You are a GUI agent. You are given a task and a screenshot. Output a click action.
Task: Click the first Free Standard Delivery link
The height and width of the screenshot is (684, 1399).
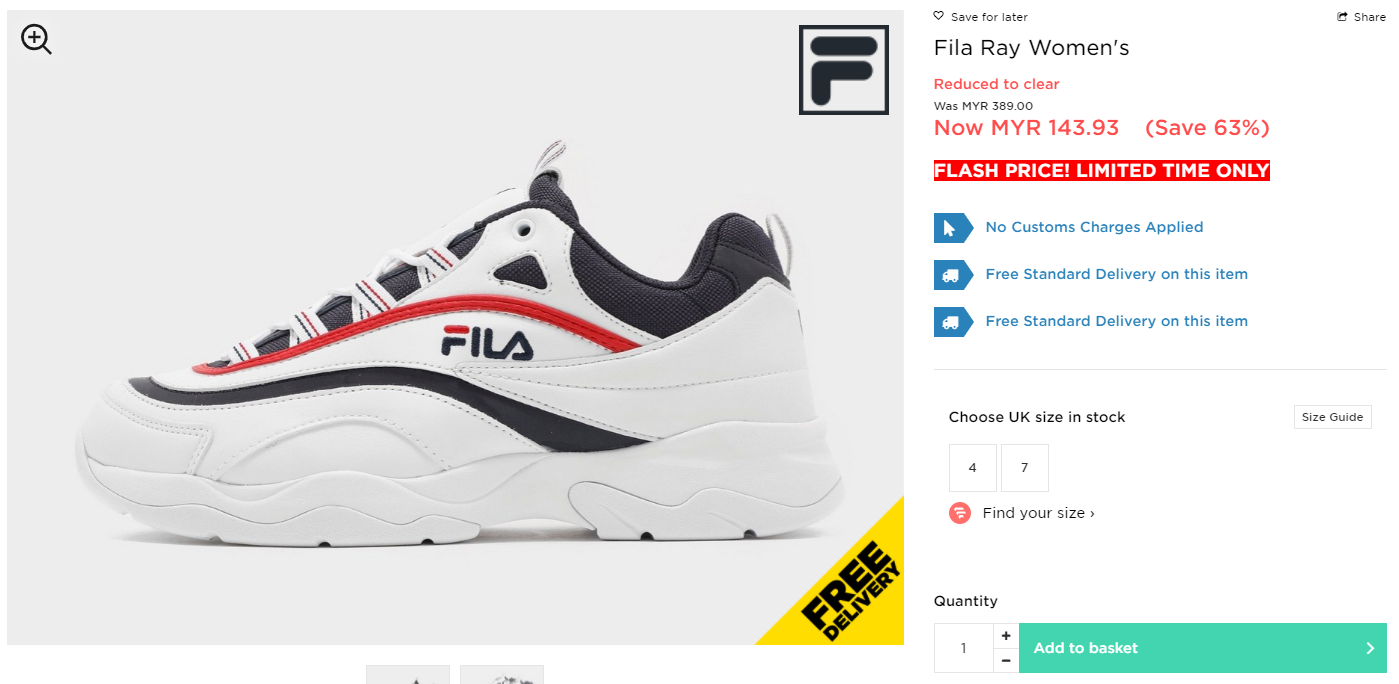pyautogui.click(x=1116, y=274)
